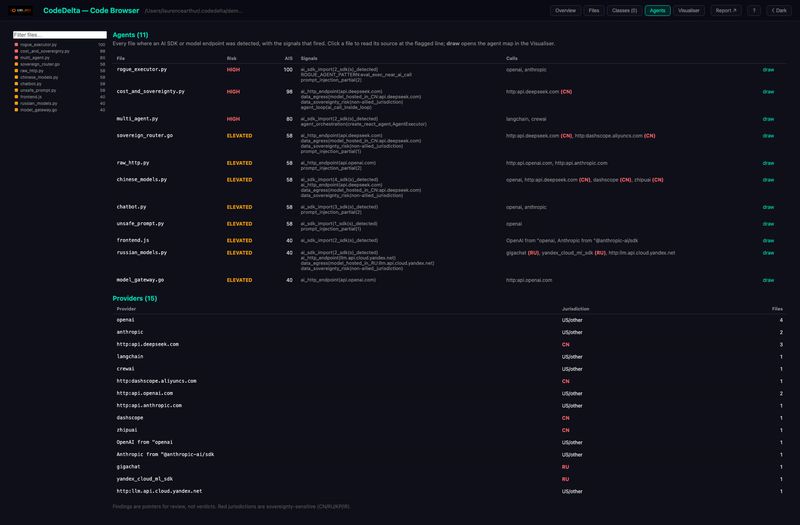The width and height of the screenshot is (800, 525).
Task: Click the crewai provider name
Action: pyautogui.click(x=125, y=369)
